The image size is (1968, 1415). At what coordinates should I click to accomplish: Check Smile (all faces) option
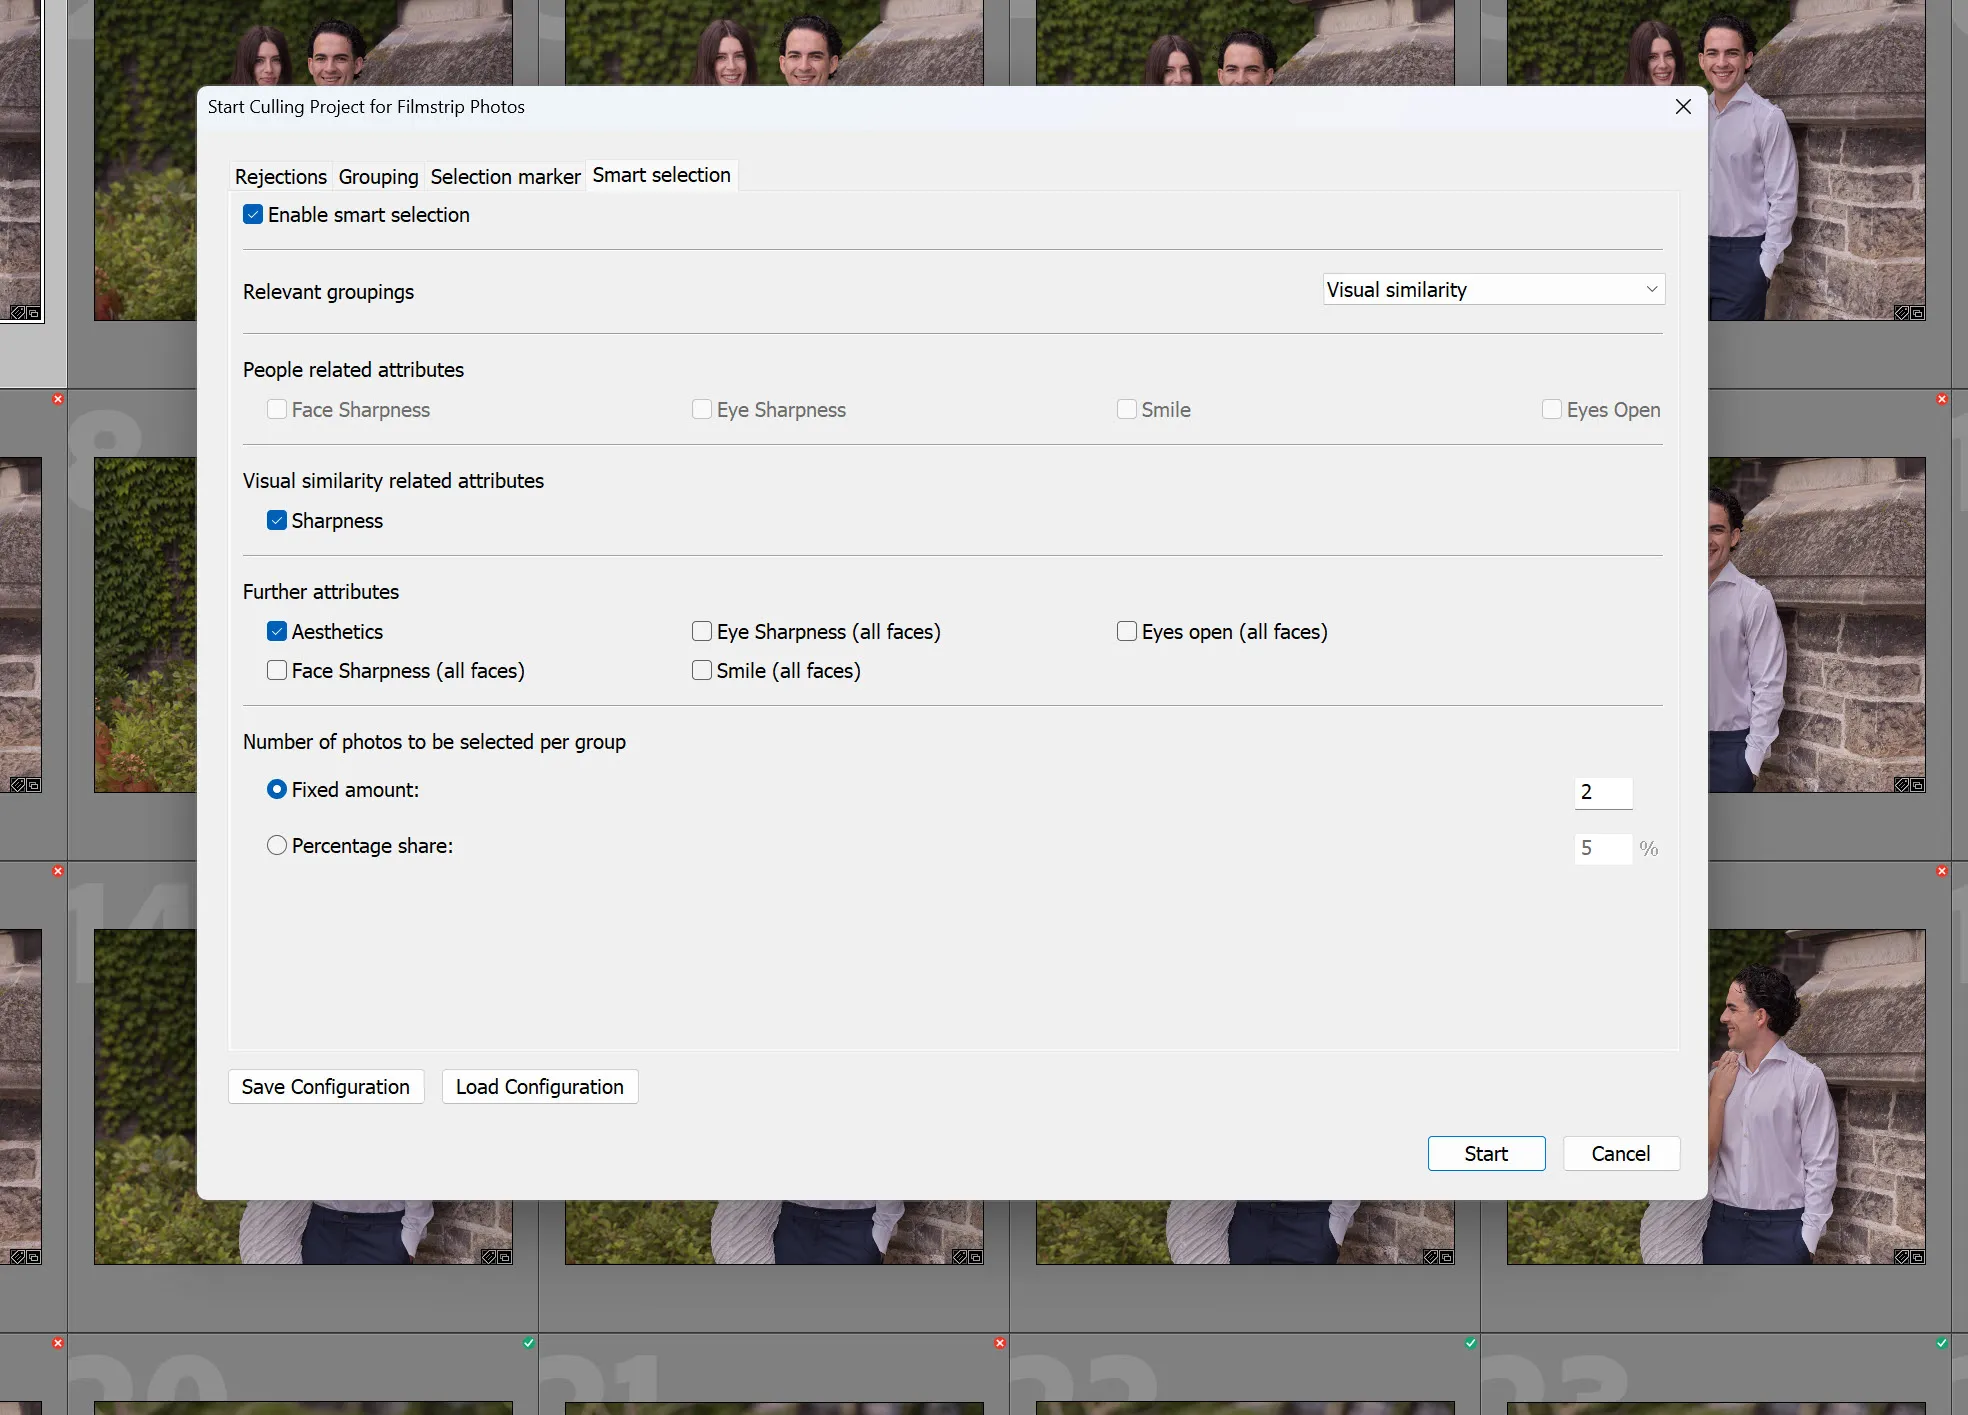[702, 671]
